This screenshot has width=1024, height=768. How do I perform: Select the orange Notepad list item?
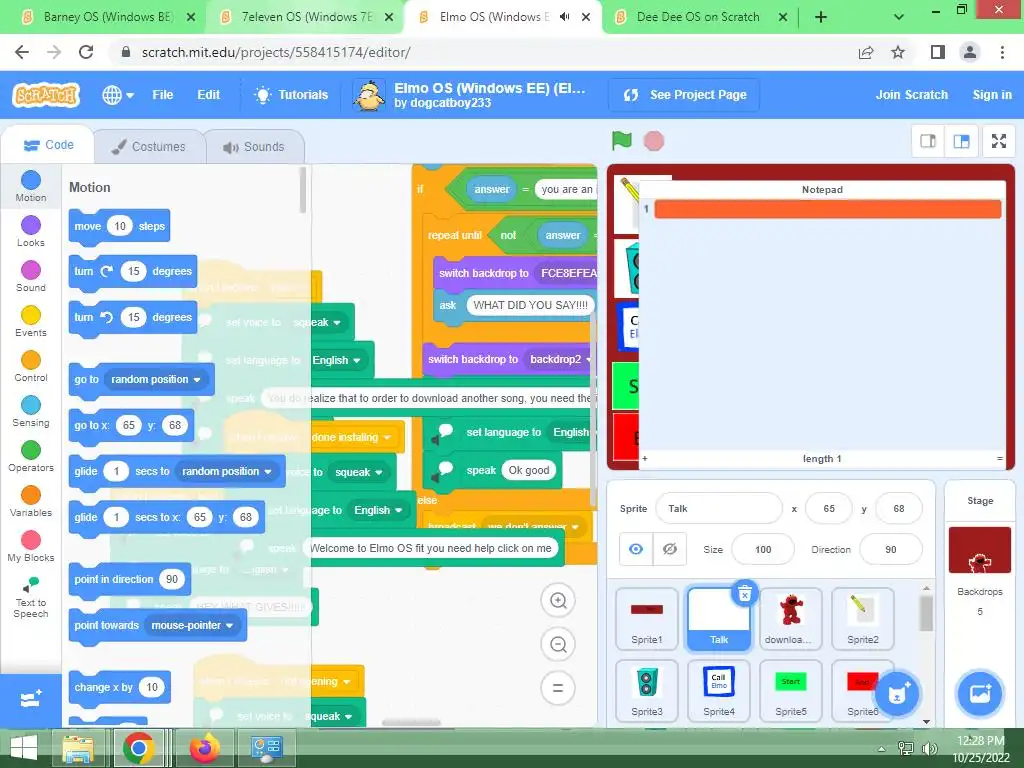pos(827,209)
